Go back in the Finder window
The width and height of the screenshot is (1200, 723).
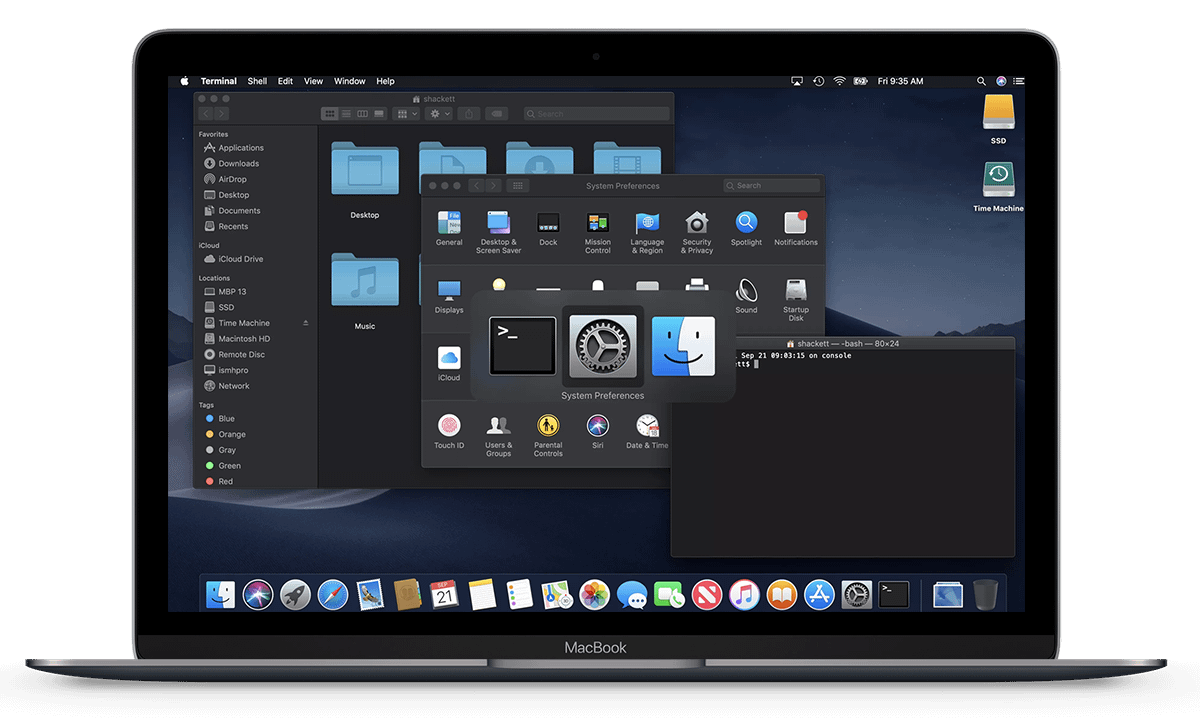[x=207, y=114]
